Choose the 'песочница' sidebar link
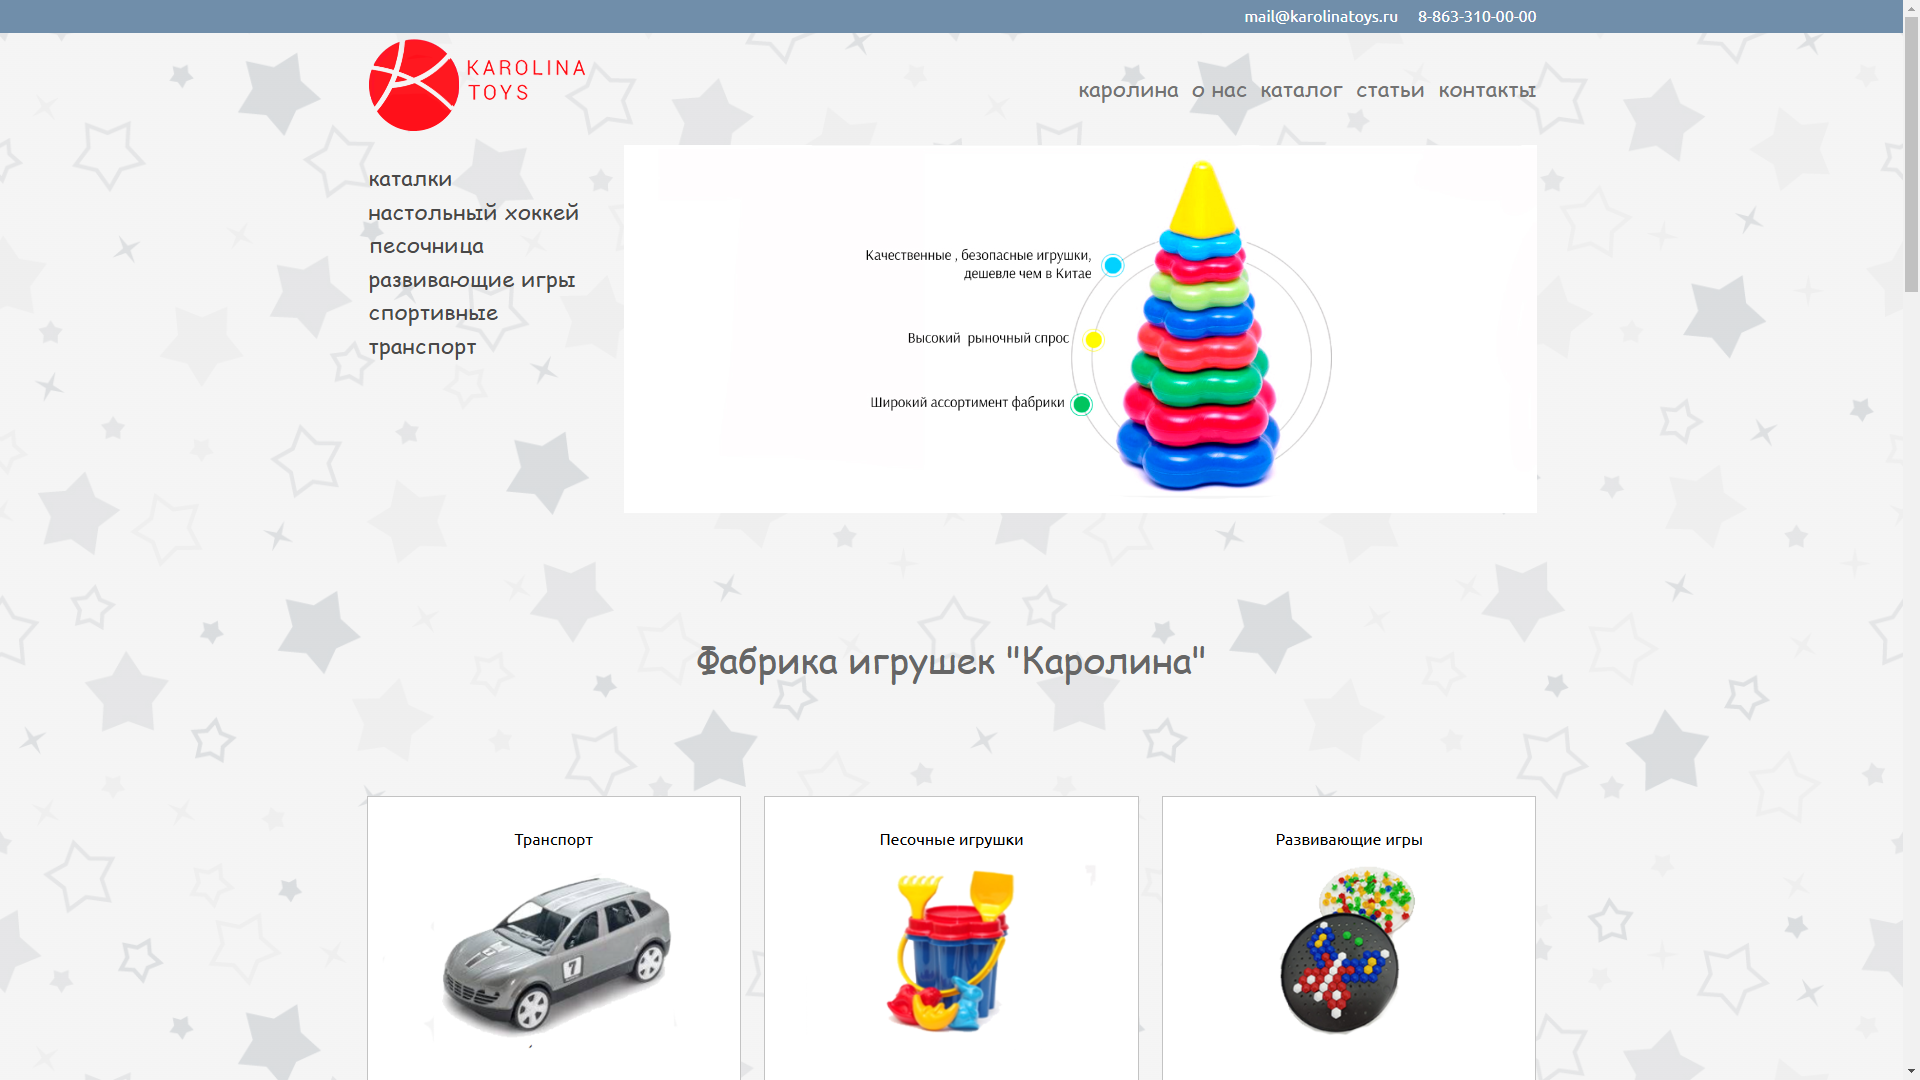The image size is (1920, 1080). tap(426, 246)
